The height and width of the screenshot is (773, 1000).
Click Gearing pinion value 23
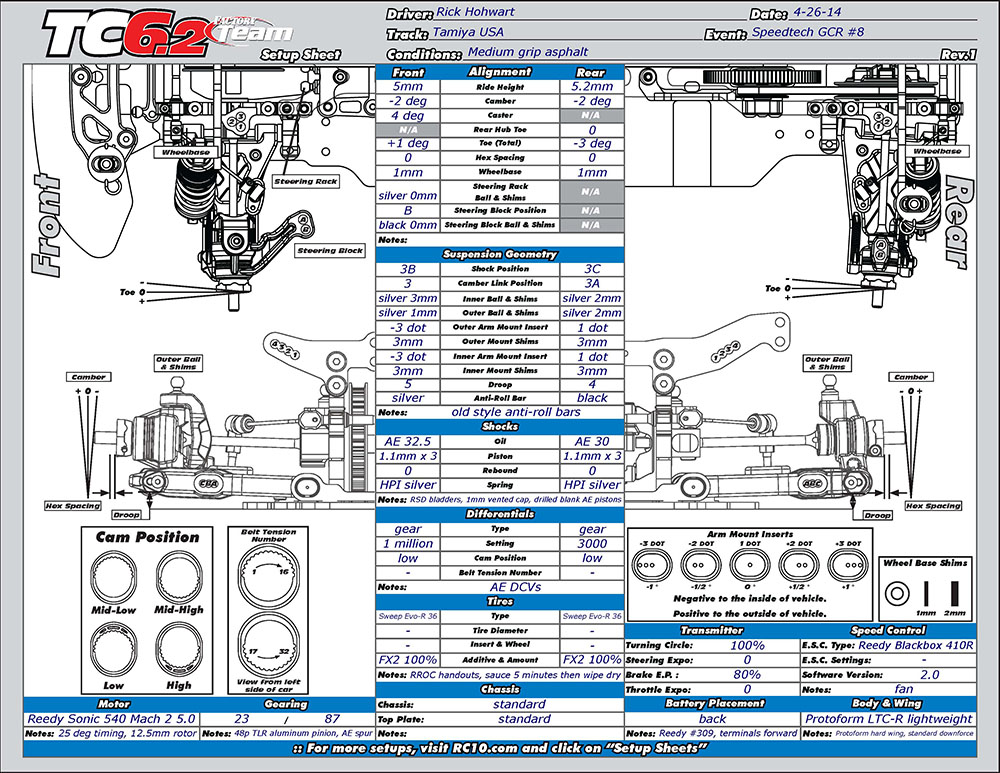pyautogui.click(x=242, y=719)
